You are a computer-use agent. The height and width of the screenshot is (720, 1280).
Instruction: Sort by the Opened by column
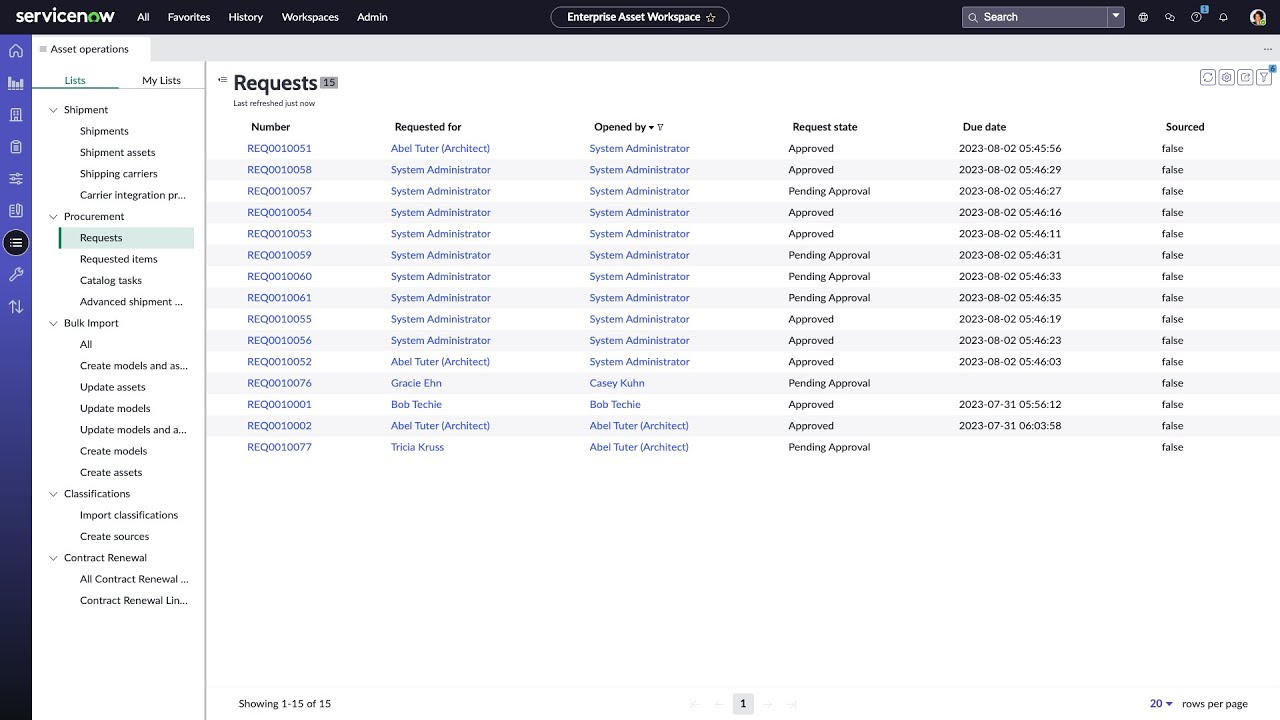tap(620, 127)
